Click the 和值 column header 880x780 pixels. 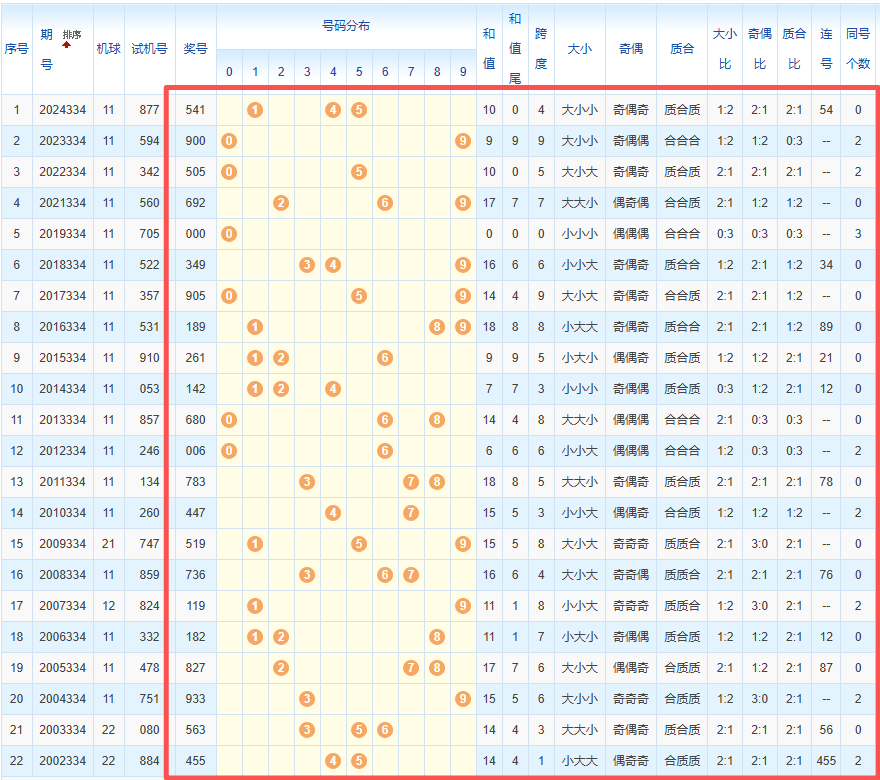488,48
